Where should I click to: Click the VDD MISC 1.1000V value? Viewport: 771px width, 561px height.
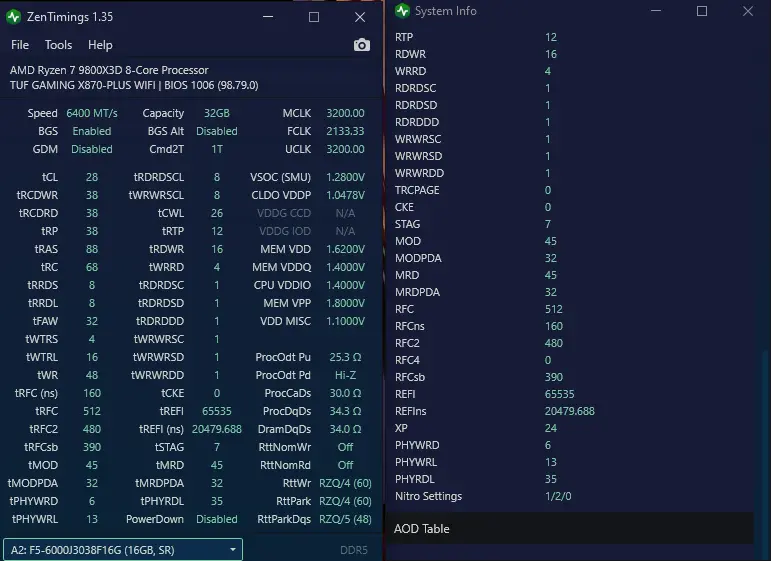point(345,321)
